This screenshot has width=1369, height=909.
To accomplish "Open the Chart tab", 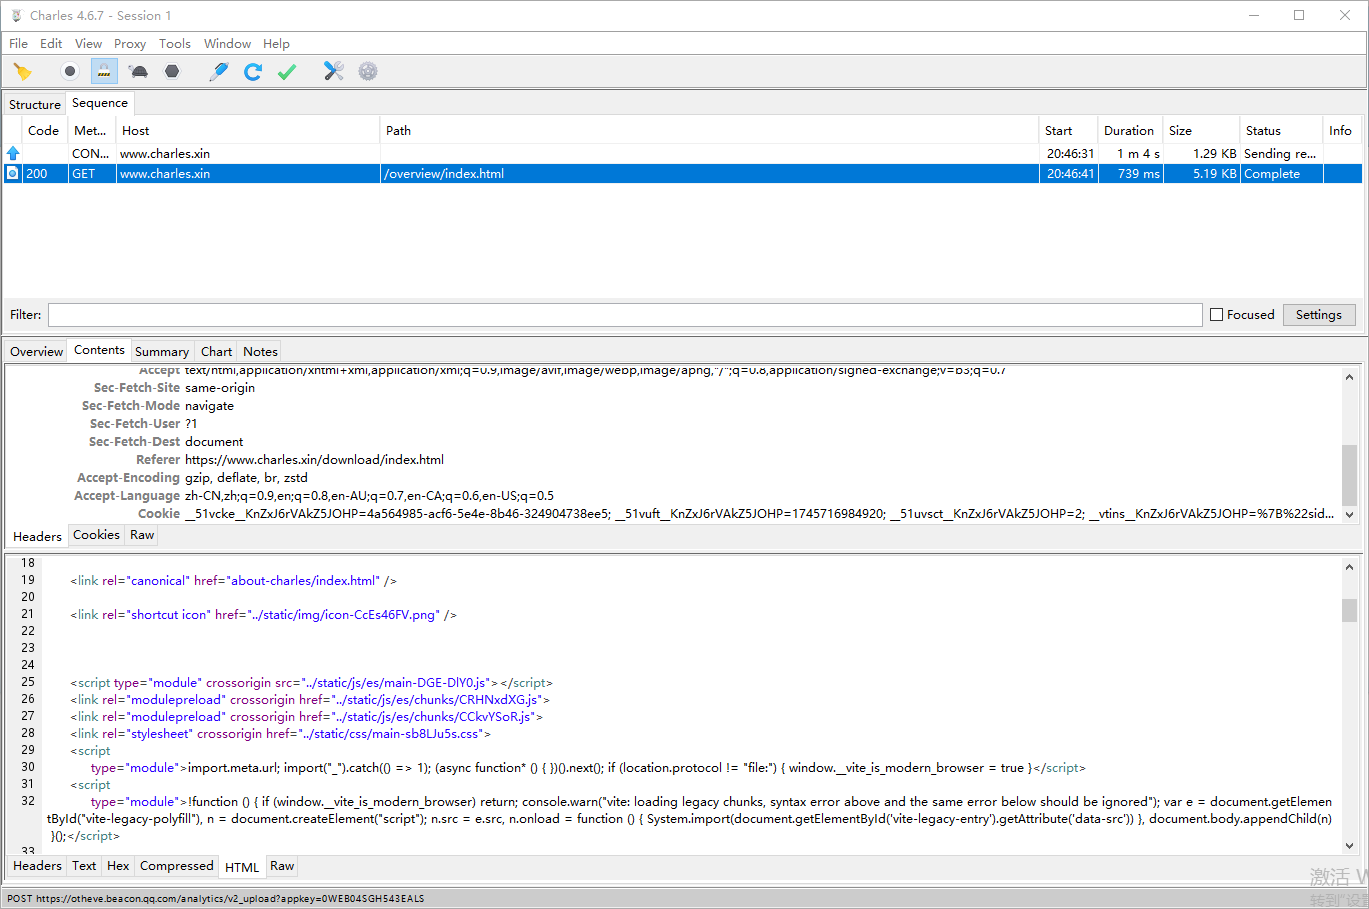I will click(216, 351).
